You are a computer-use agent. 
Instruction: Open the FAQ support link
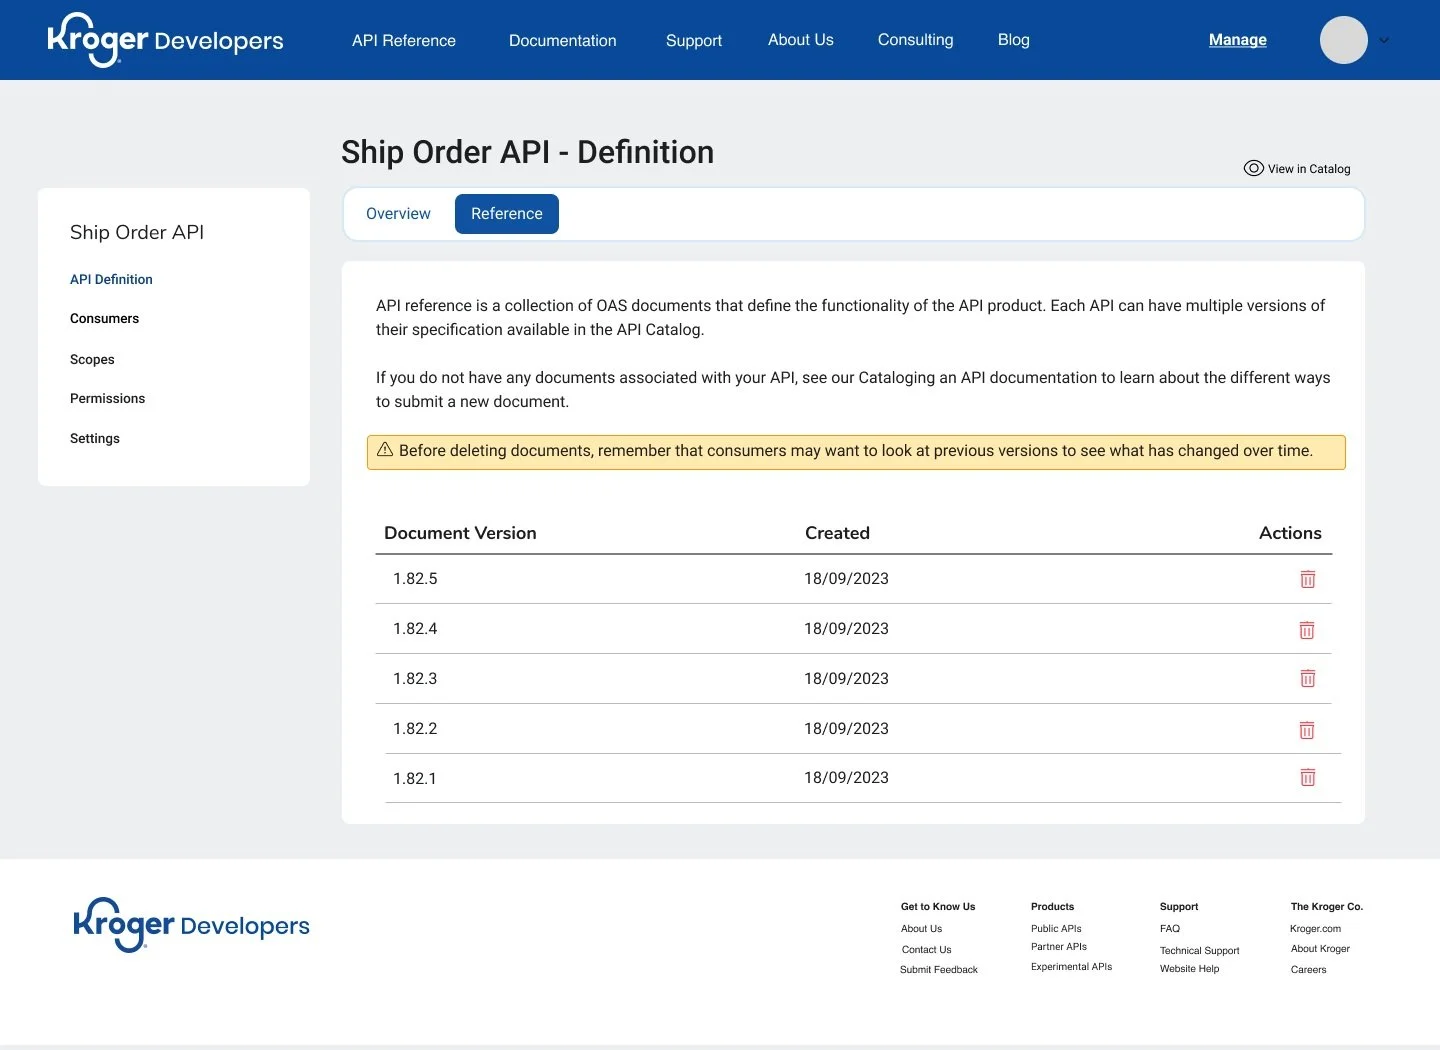coord(1169,928)
